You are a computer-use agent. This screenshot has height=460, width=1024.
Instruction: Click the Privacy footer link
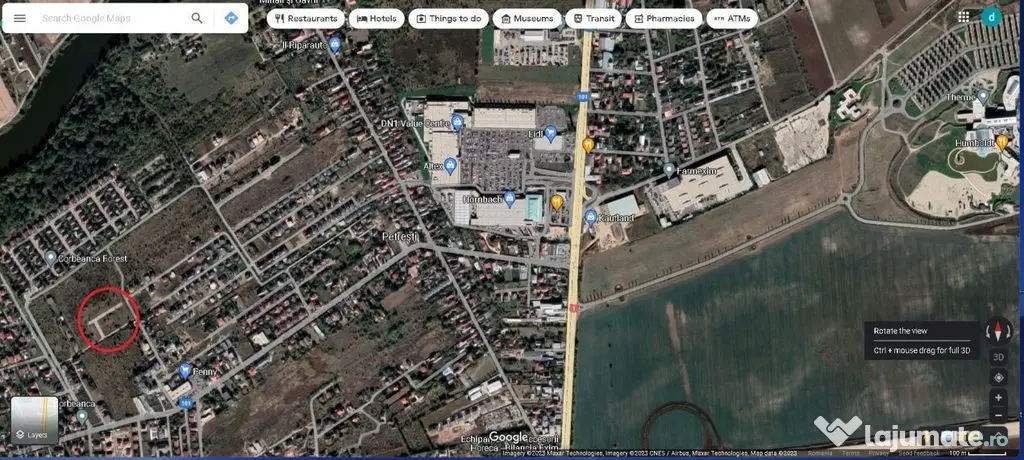pyautogui.click(x=878, y=453)
